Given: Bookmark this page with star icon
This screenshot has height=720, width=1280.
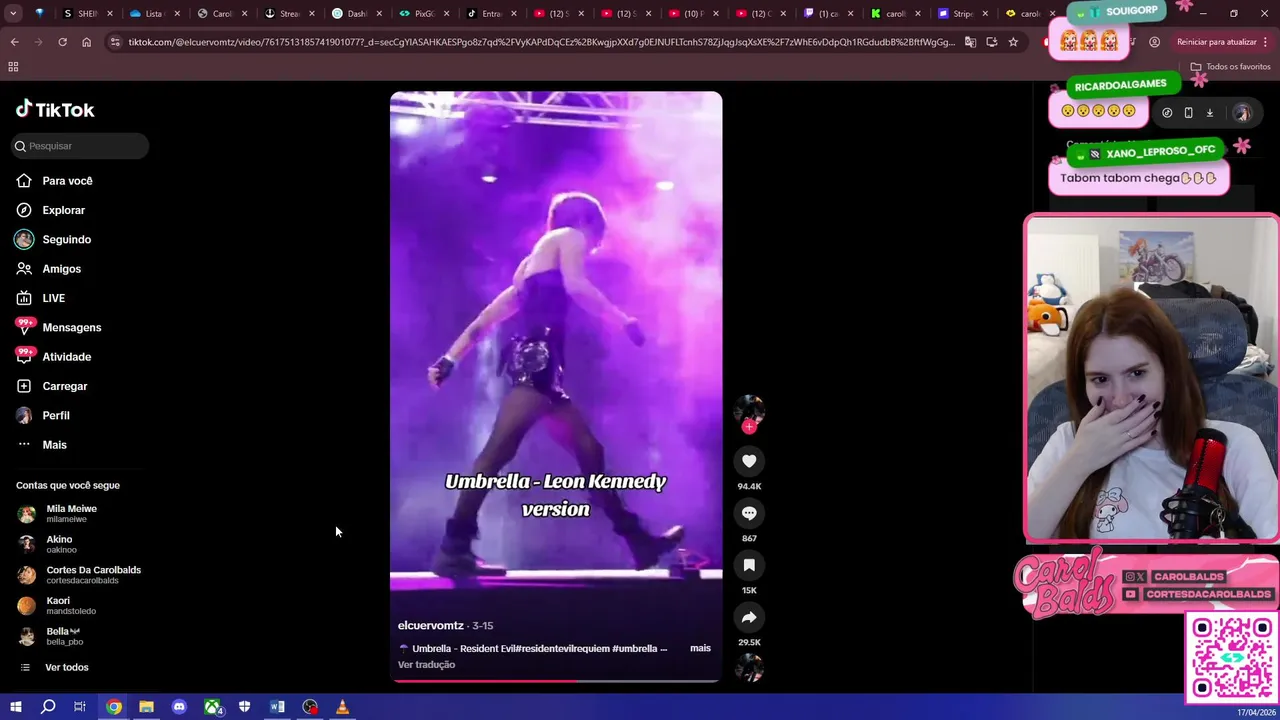Looking at the screenshot, I should (1013, 42).
